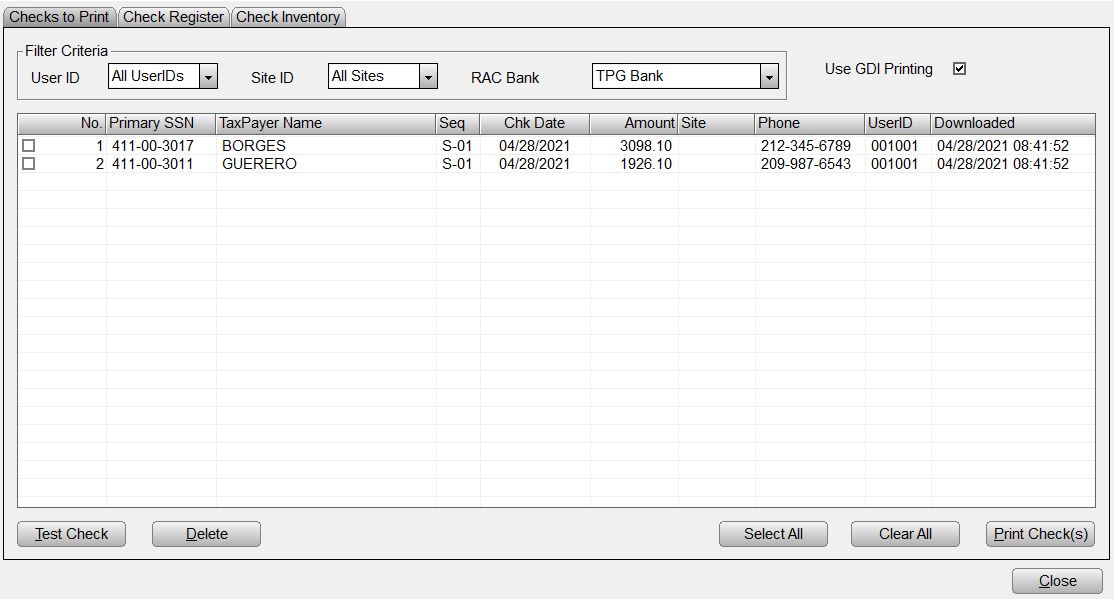Click the Select All button
Viewport: 1114px width, 599px height.
773,534
